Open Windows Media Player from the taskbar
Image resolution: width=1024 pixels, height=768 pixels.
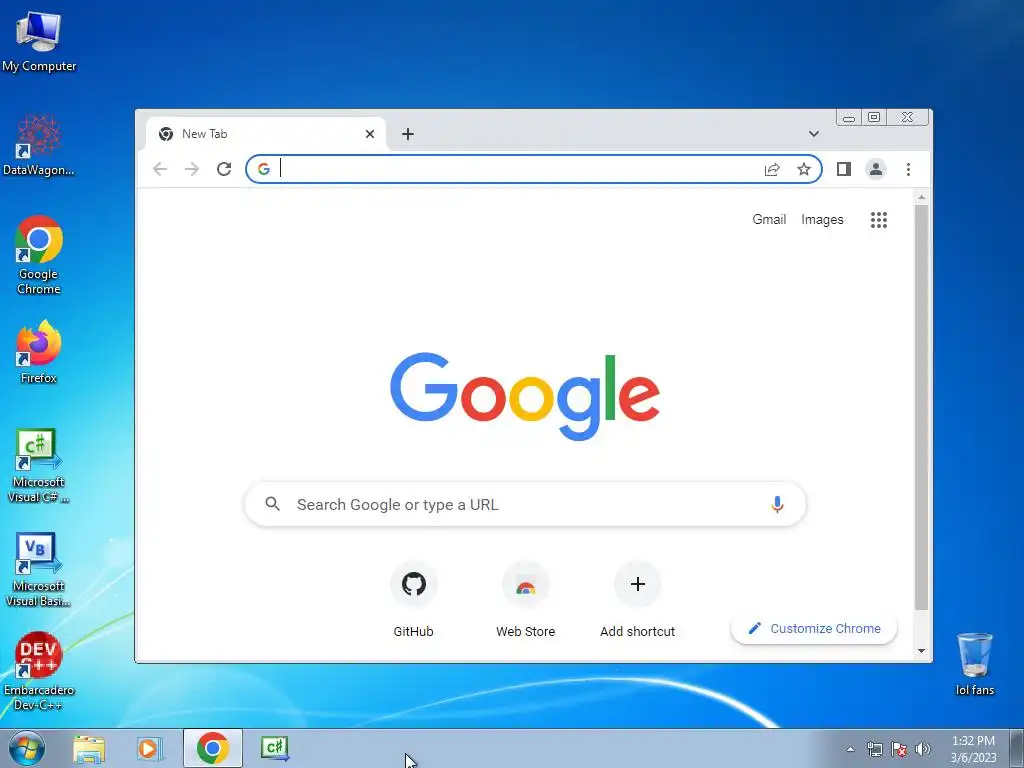point(150,748)
